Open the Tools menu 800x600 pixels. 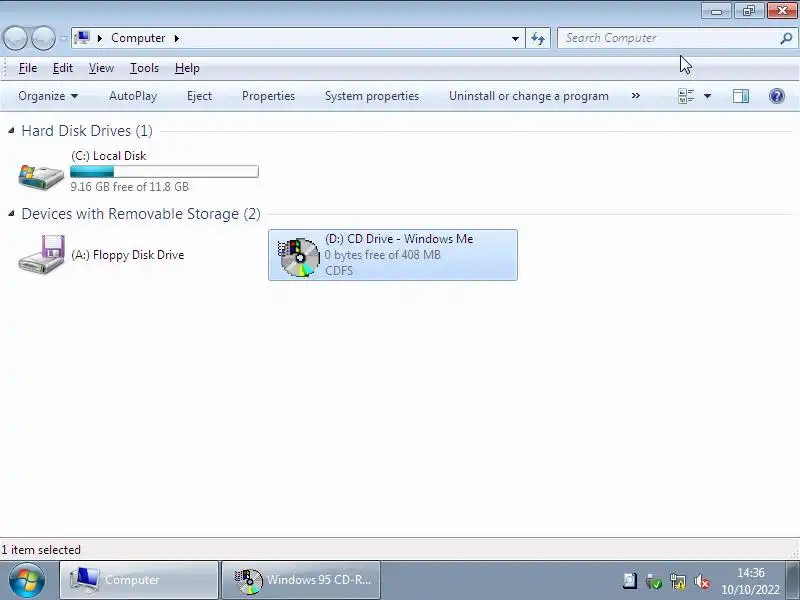click(x=144, y=68)
